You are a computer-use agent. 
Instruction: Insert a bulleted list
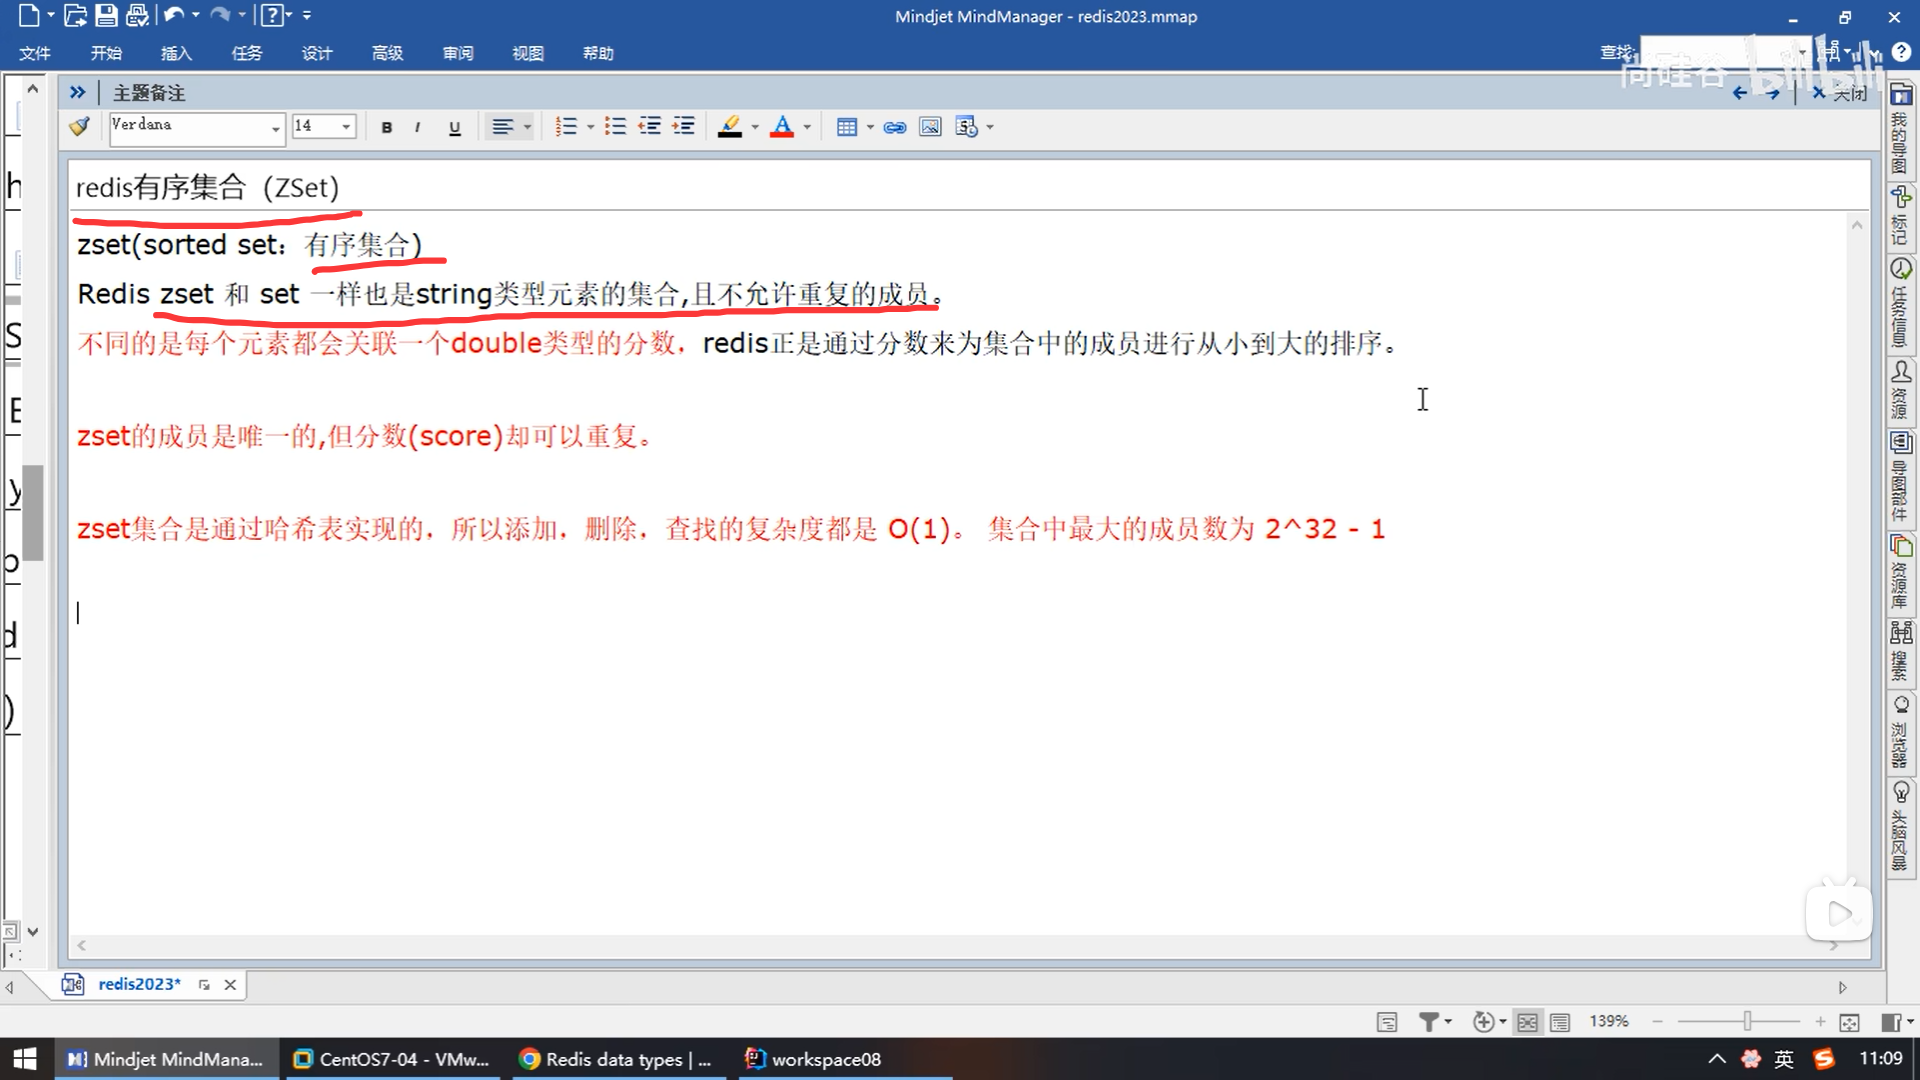click(615, 127)
